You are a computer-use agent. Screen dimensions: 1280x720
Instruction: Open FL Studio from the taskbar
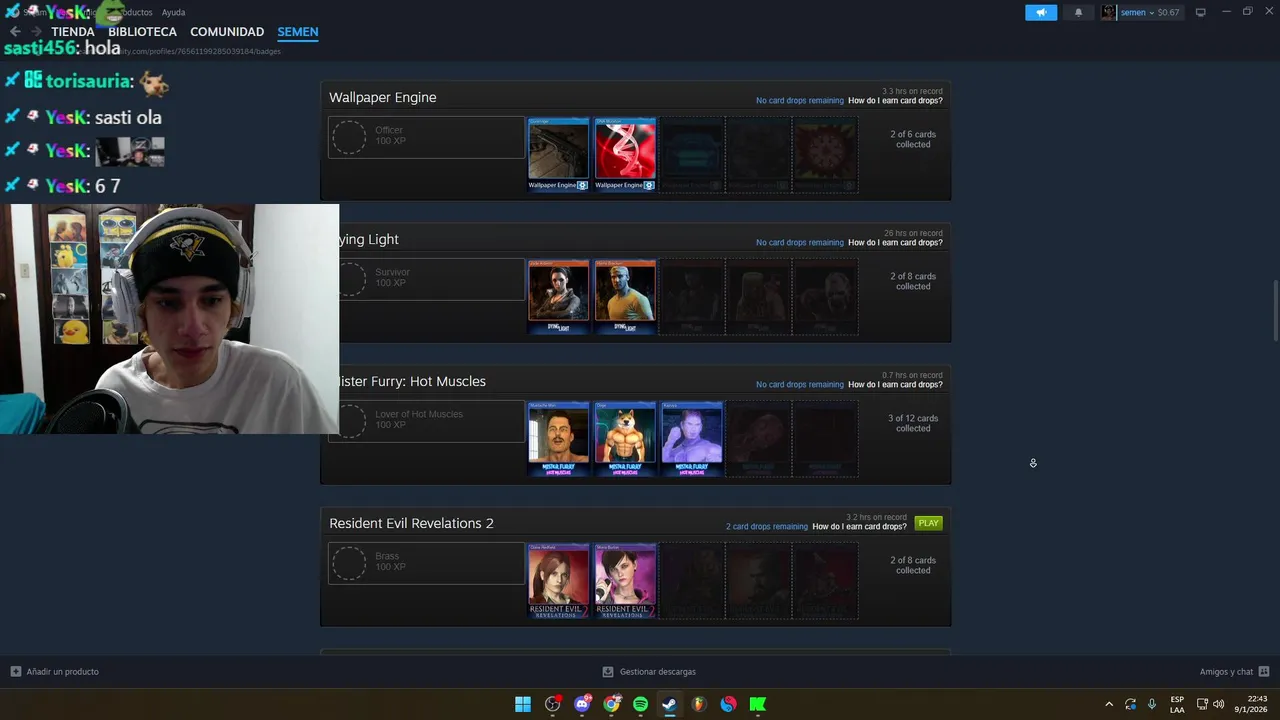[699, 704]
